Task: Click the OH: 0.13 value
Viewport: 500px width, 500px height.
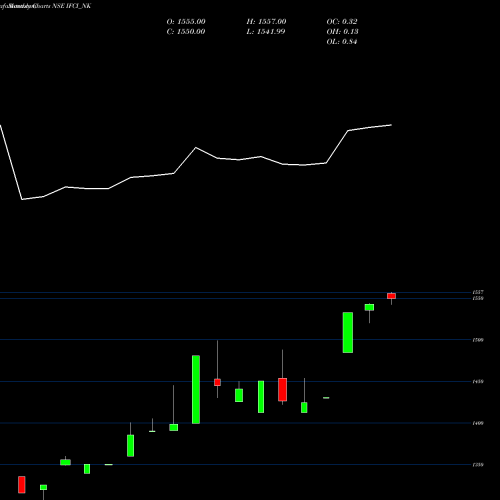Action: pyautogui.click(x=342, y=32)
